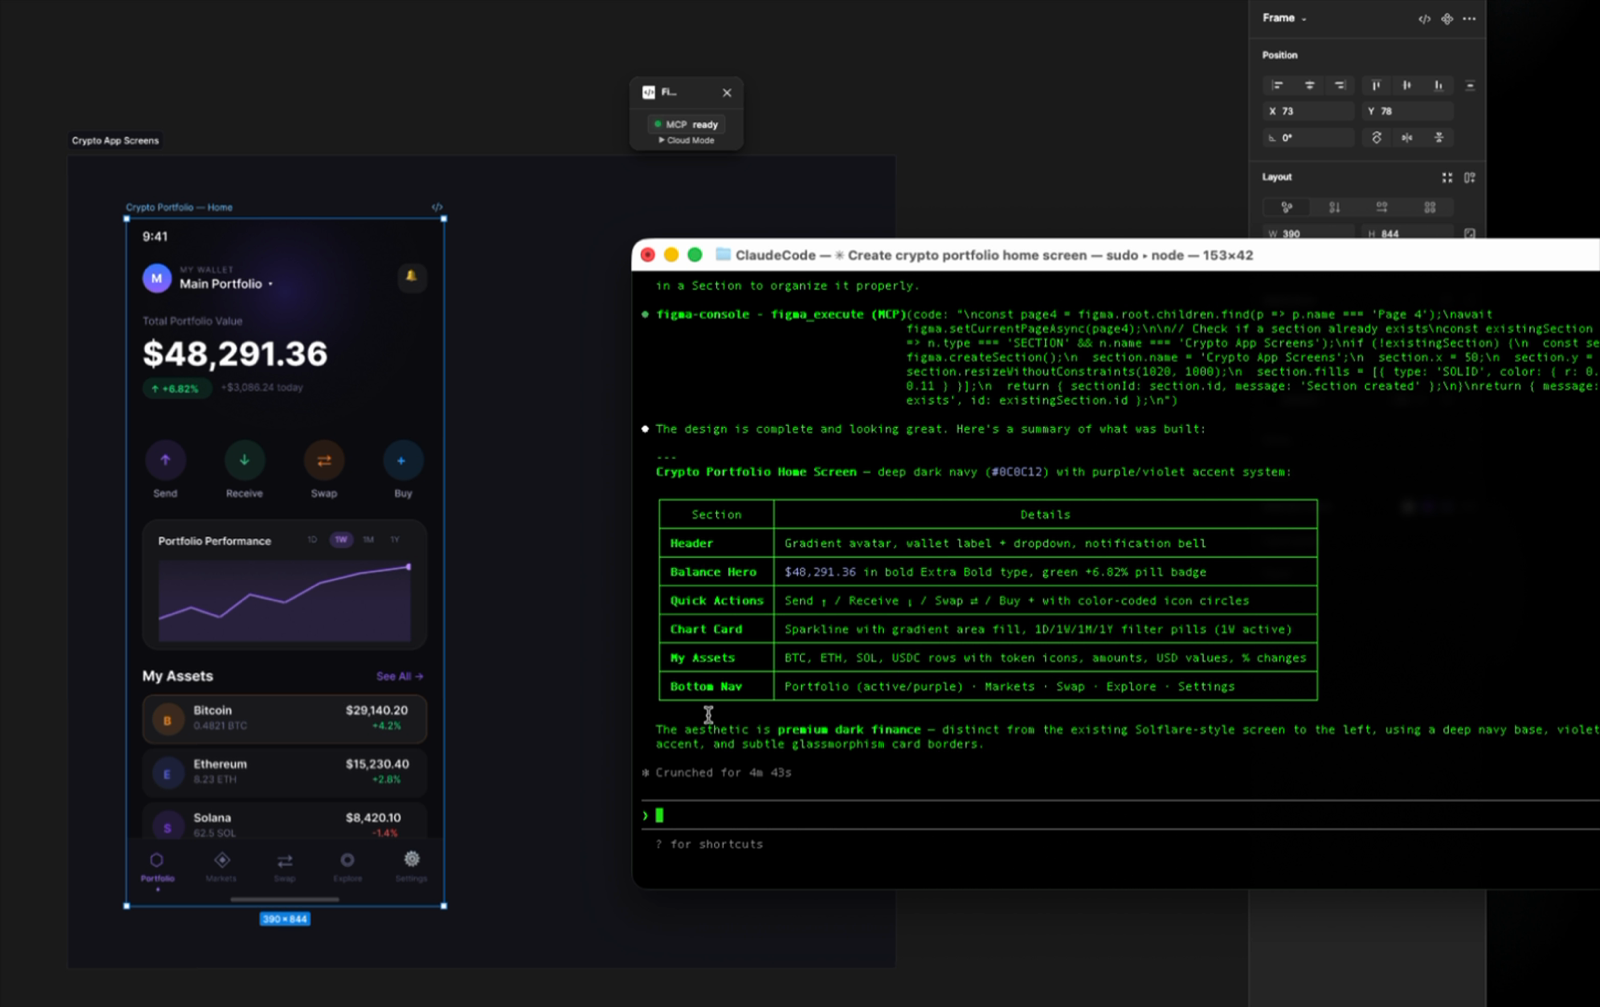Screen dimensions: 1600x1007
Task: Click the Align top icon
Action: click(x=1376, y=85)
